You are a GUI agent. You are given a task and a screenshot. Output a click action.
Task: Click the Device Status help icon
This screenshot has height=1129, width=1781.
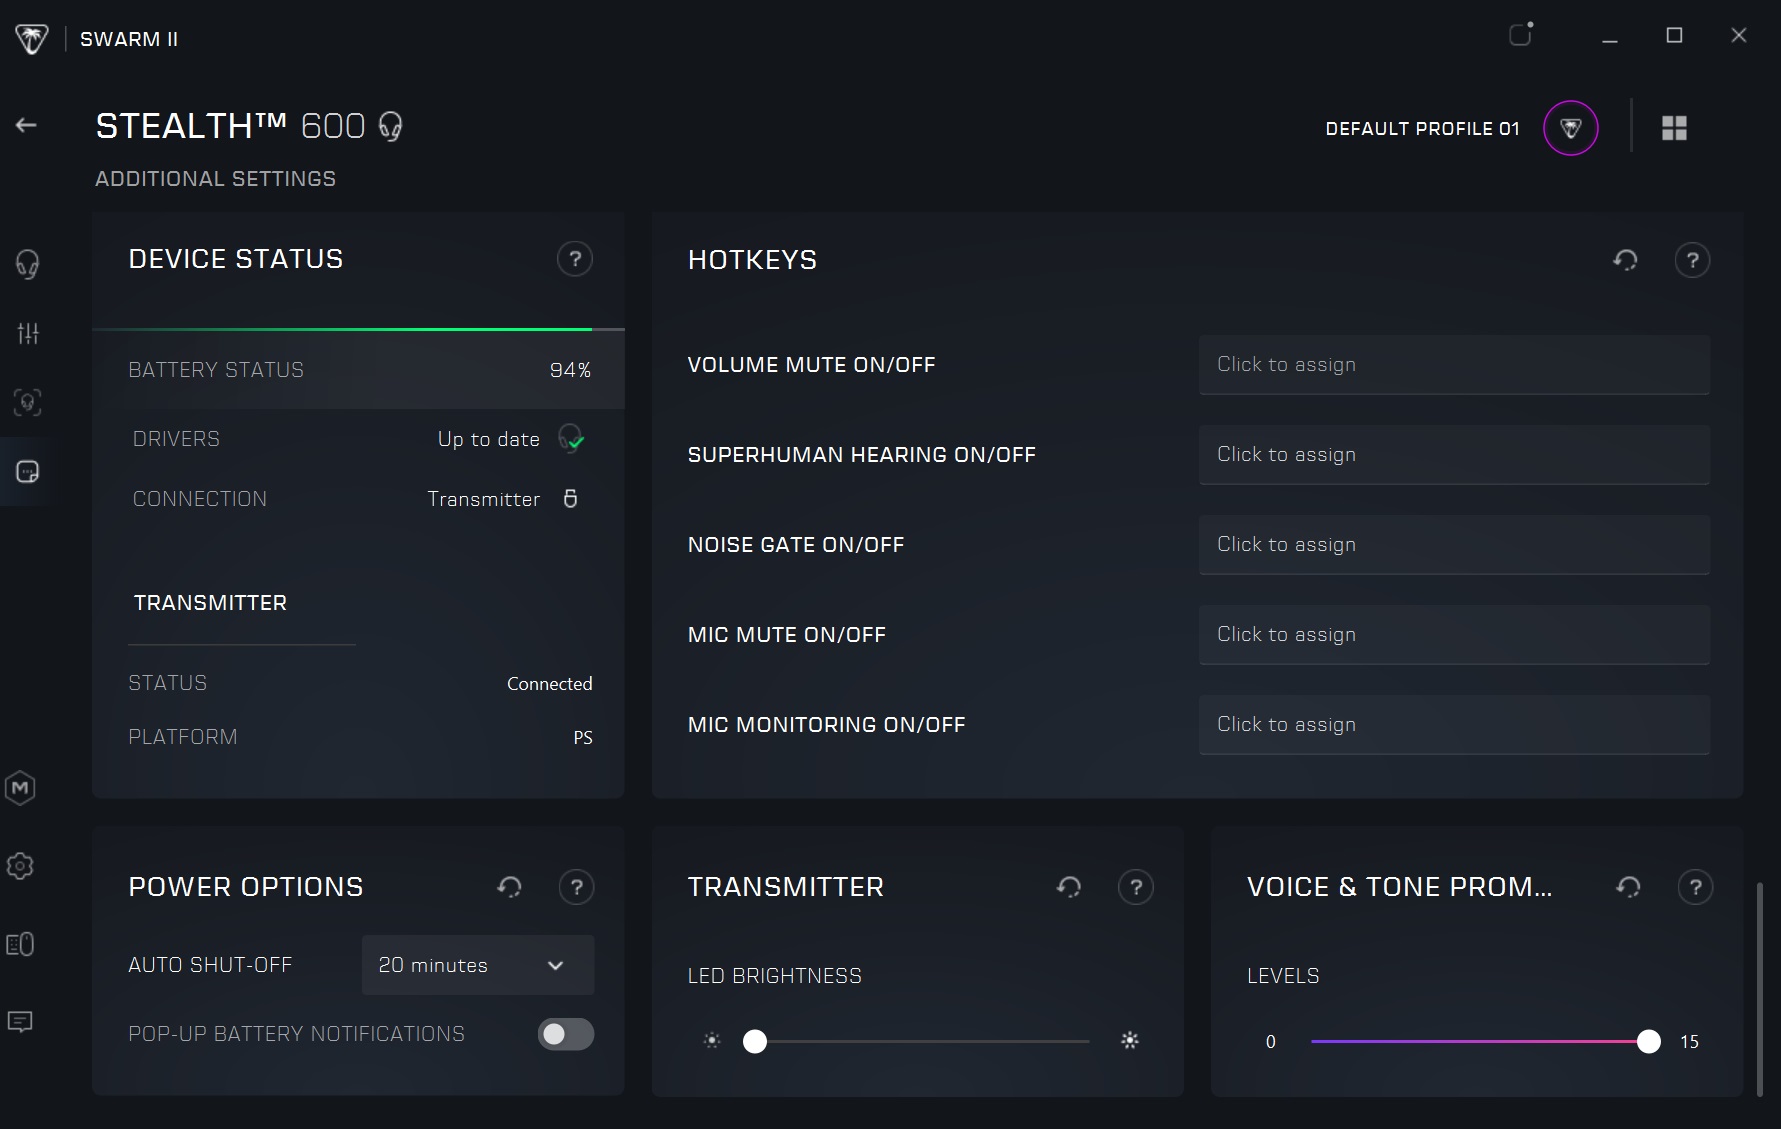pyautogui.click(x=574, y=260)
